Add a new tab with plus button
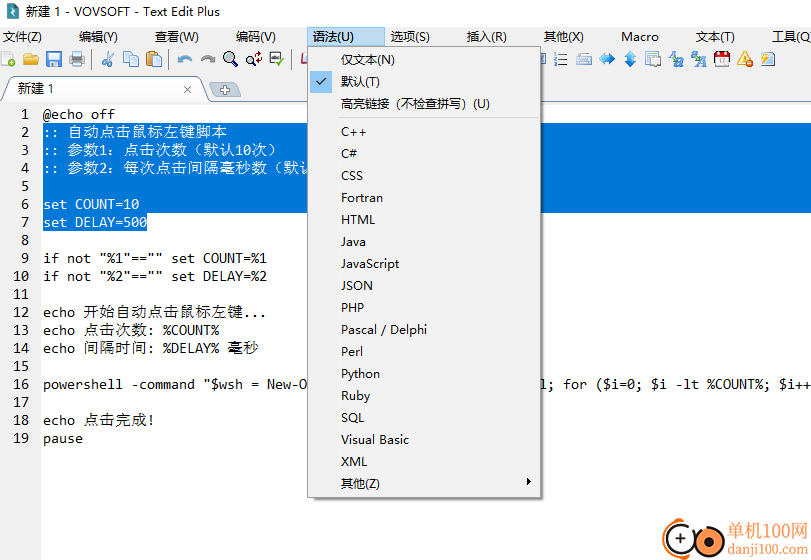This screenshot has width=811, height=560. [225, 90]
